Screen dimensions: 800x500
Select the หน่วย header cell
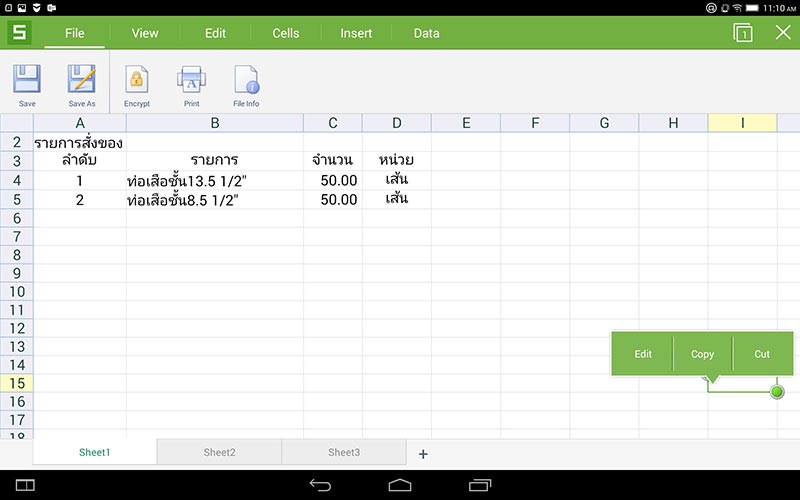coord(396,161)
